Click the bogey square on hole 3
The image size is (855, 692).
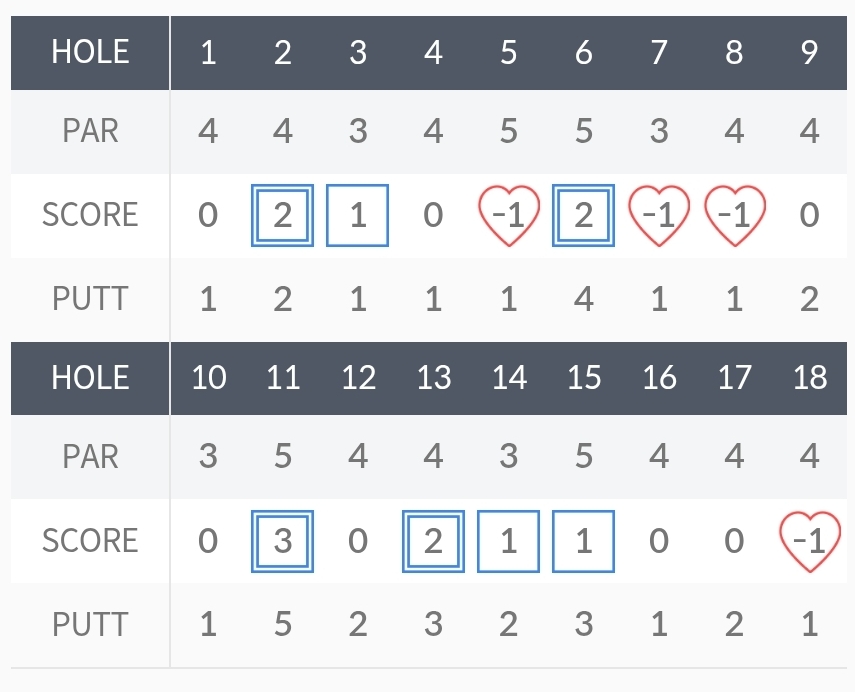point(358,216)
